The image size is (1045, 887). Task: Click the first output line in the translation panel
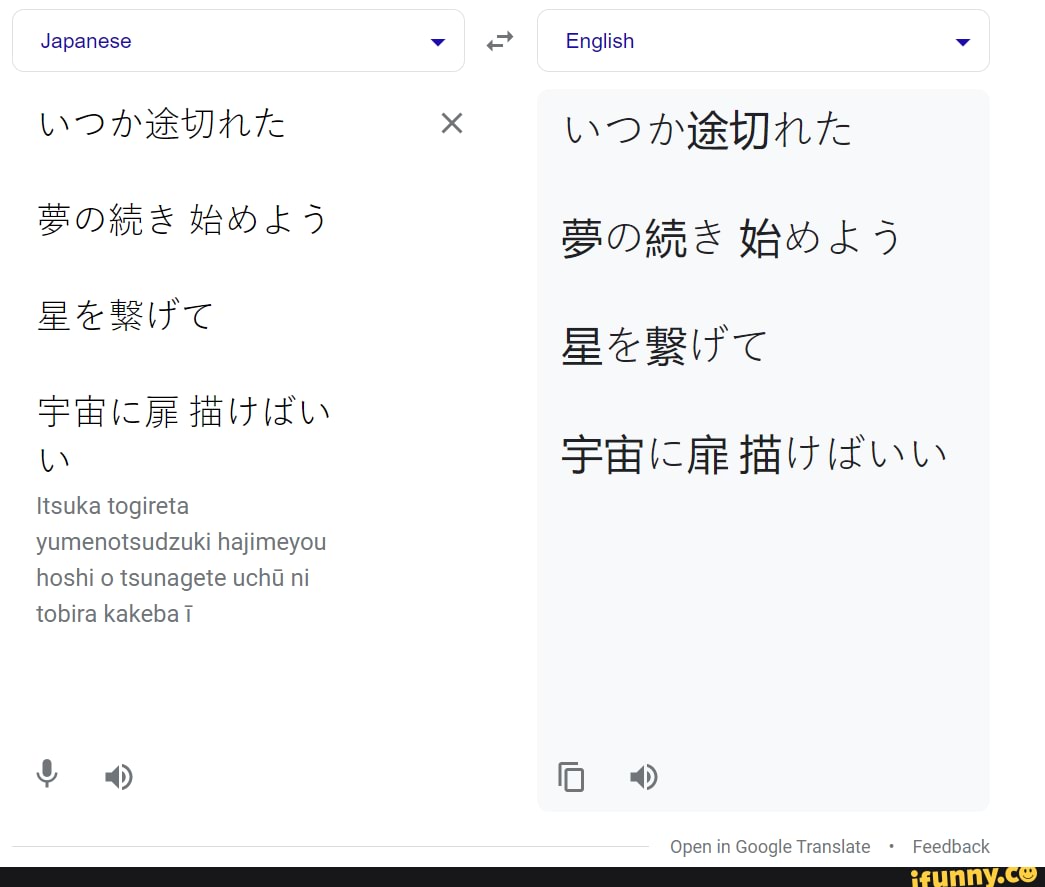(x=708, y=131)
